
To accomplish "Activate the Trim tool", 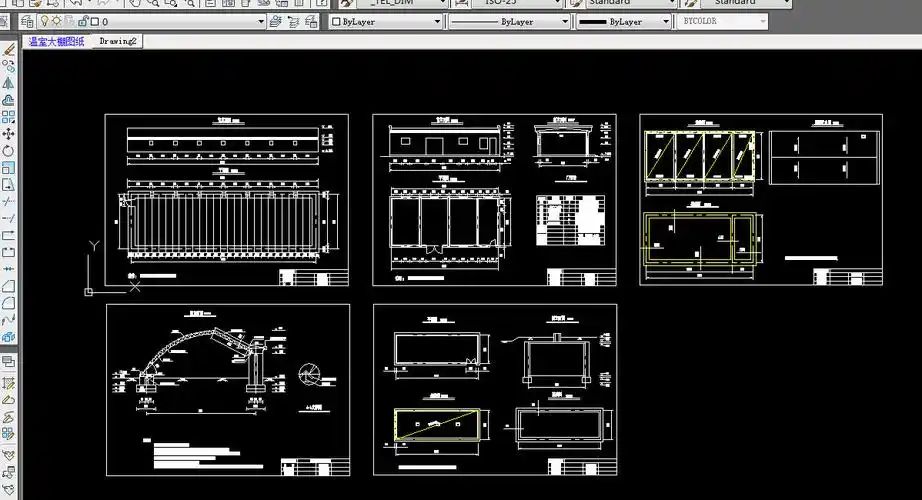I will click(9, 201).
